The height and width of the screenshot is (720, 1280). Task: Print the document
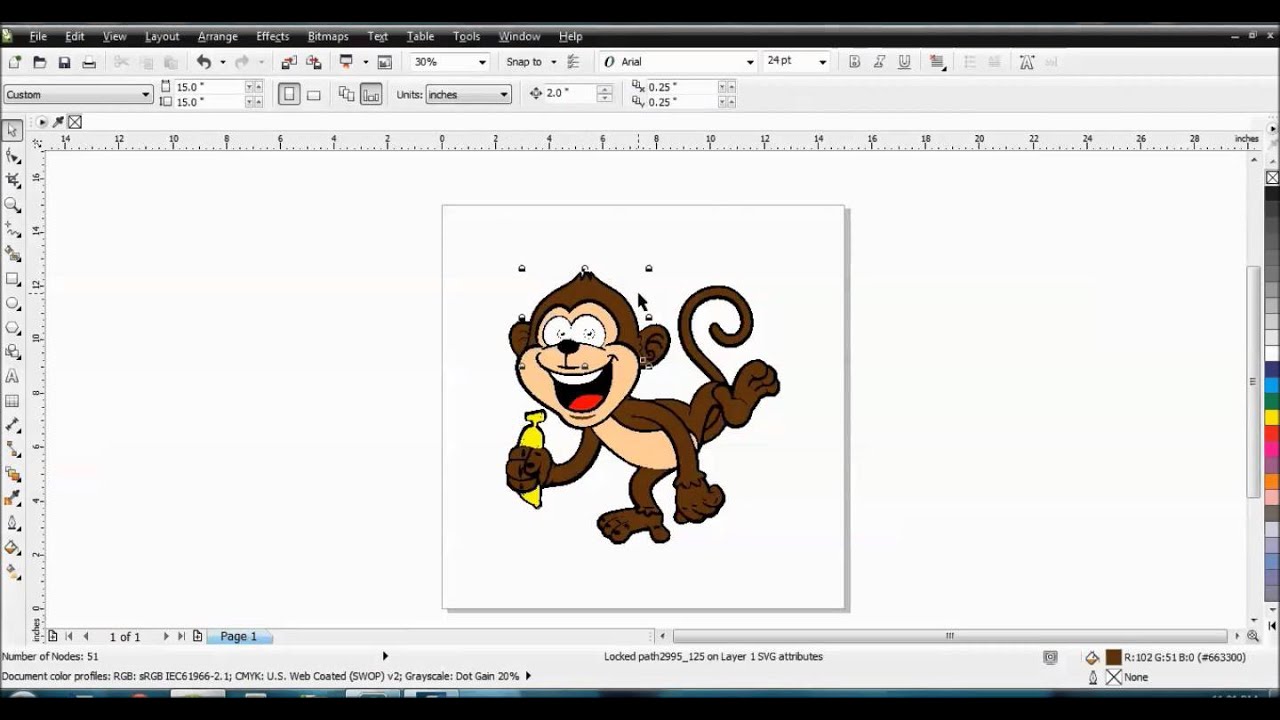pos(89,62)
